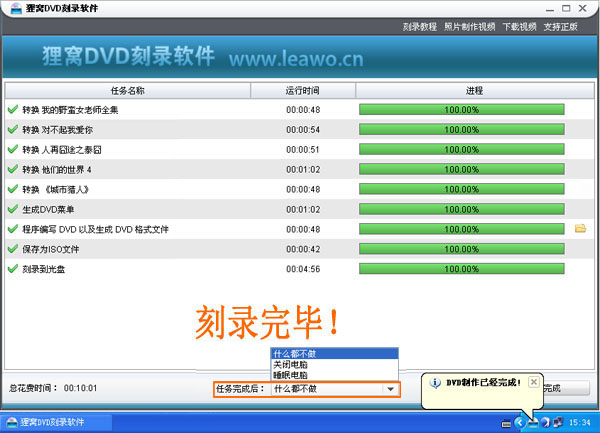This screenshot has width=600, height=433.
Task: Open the 任务完成后 dropdown arrow
Action: pyautogui.click(x=390, y=389)
